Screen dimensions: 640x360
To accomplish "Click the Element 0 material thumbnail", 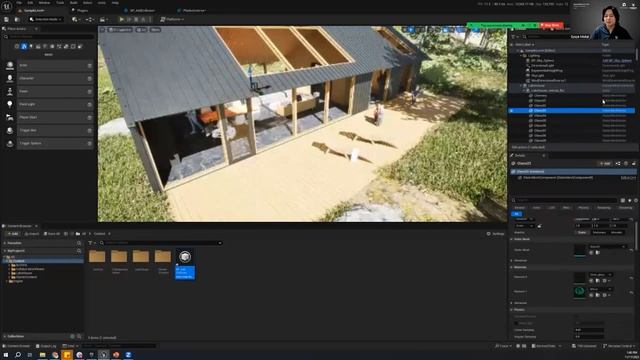I will [580, 278].
